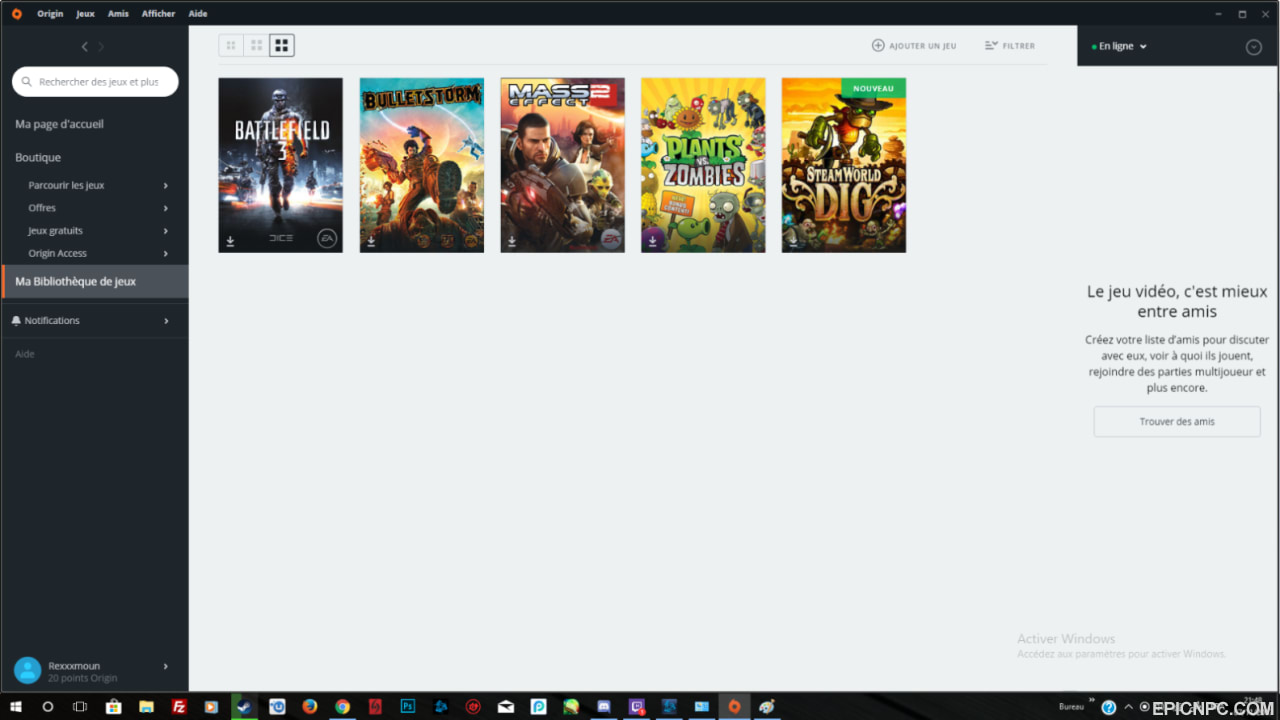The image size is (1280, 720).
Task: Show hidden system tray icons
Action: [1130, 707]
